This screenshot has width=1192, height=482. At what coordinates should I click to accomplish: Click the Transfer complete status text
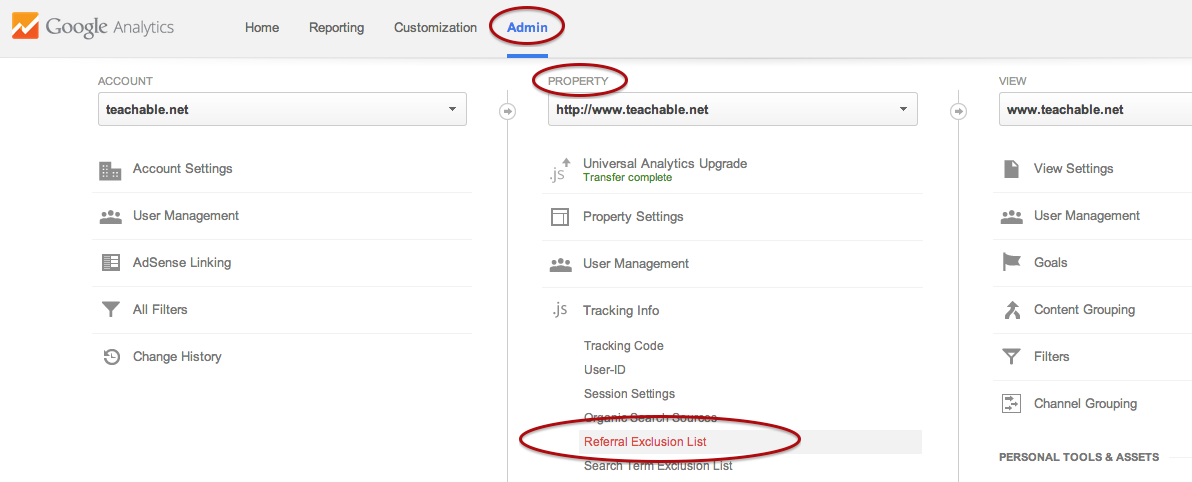[x=627, y=177]
